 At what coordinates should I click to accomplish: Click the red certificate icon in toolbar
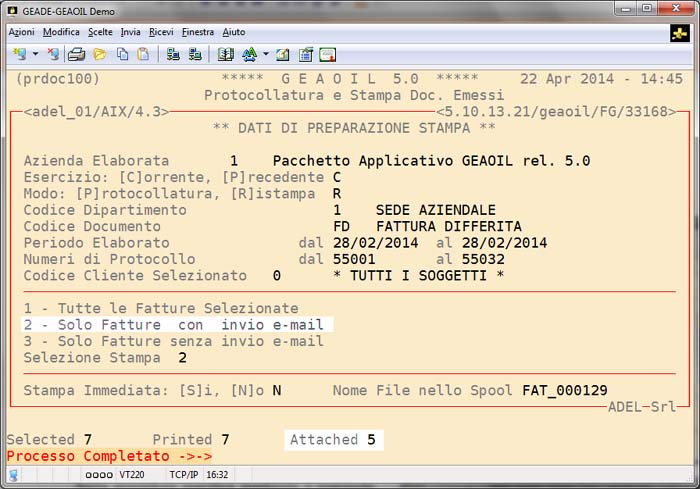point(327,54)
